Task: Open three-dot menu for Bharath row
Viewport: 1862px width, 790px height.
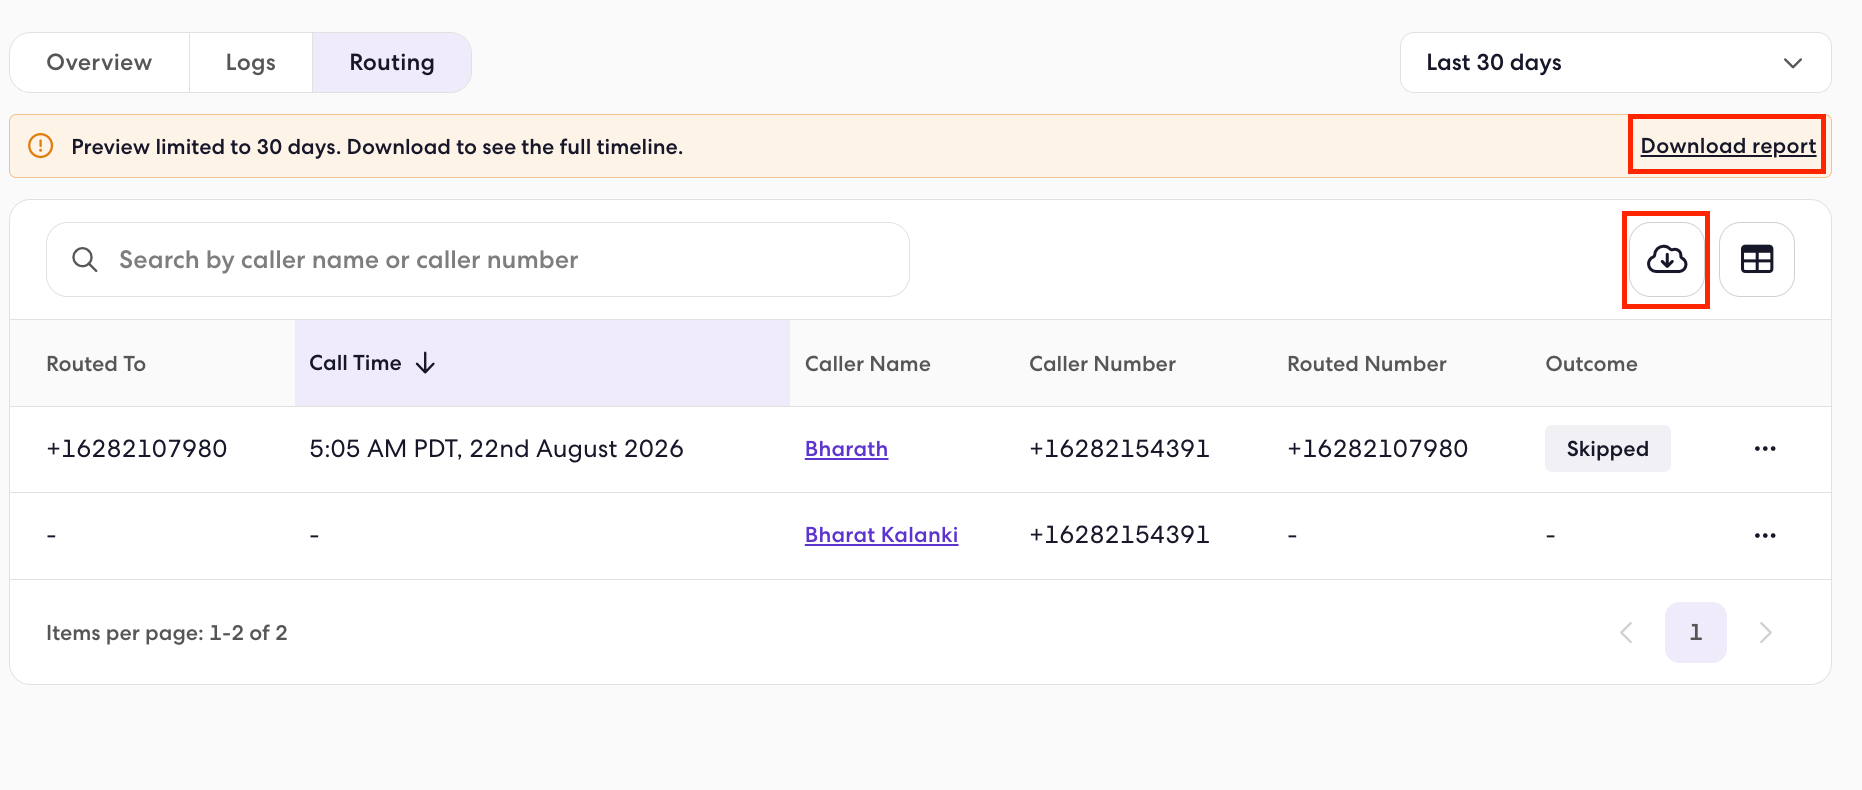Action: [1765, 449]
